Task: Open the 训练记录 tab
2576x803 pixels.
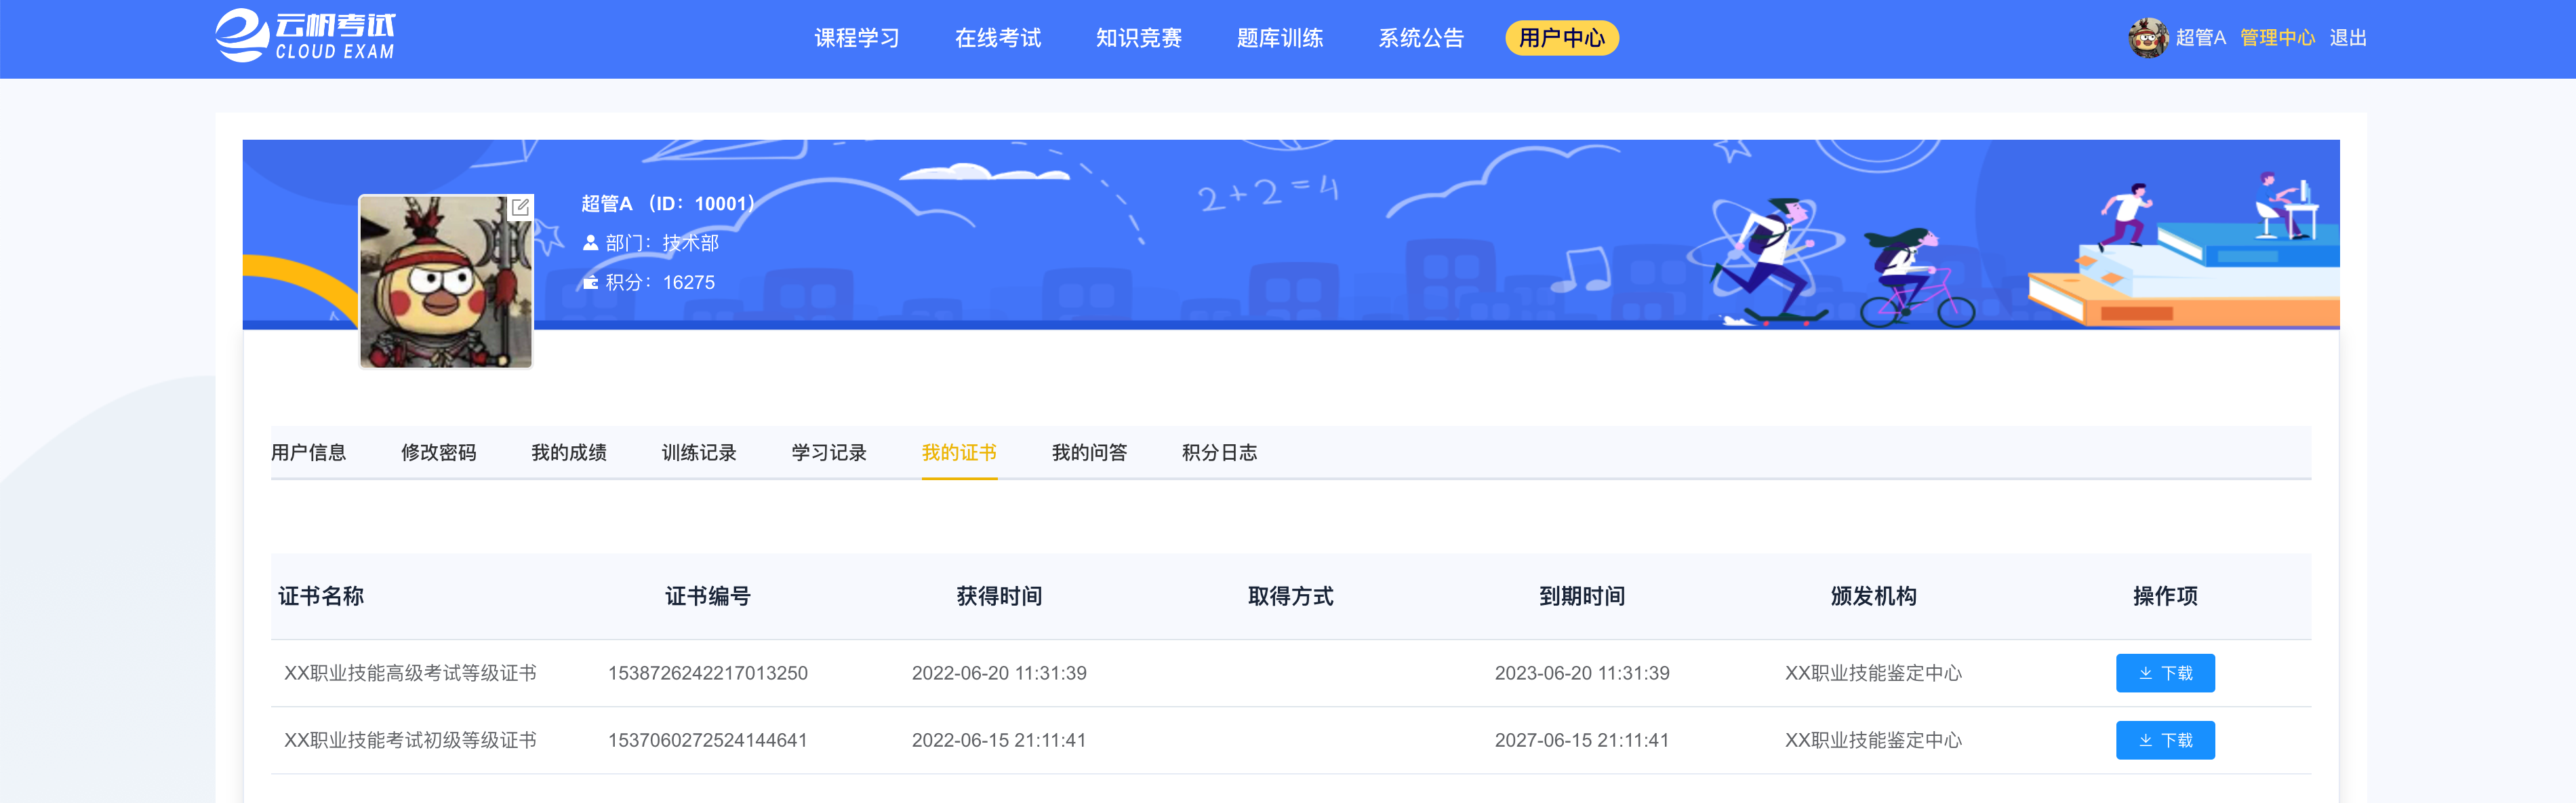Action: (x=699, y=453)
